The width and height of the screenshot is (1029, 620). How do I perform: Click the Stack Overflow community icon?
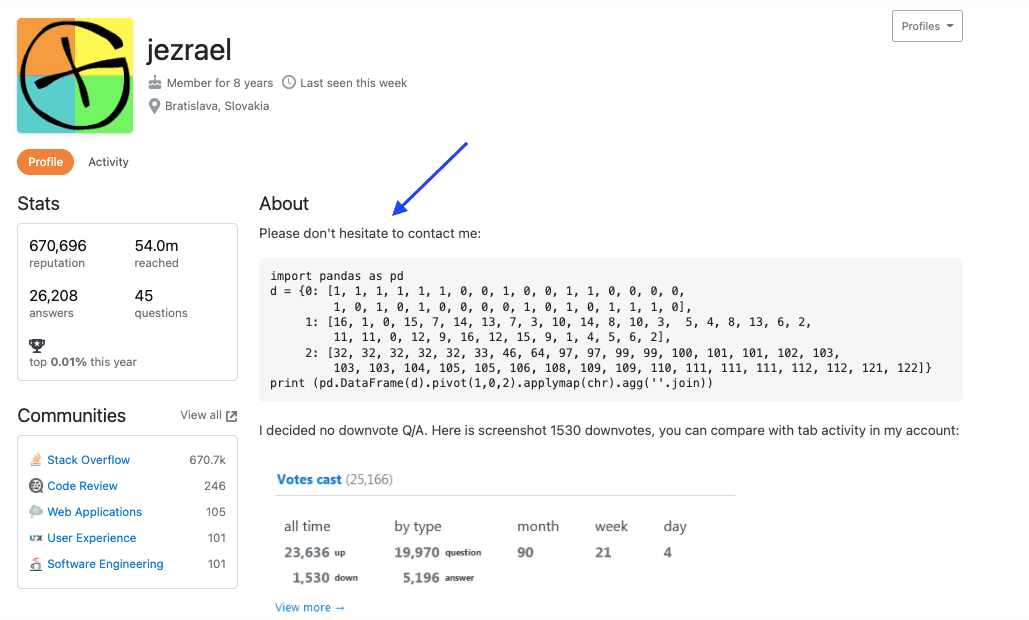coord(37,460)
